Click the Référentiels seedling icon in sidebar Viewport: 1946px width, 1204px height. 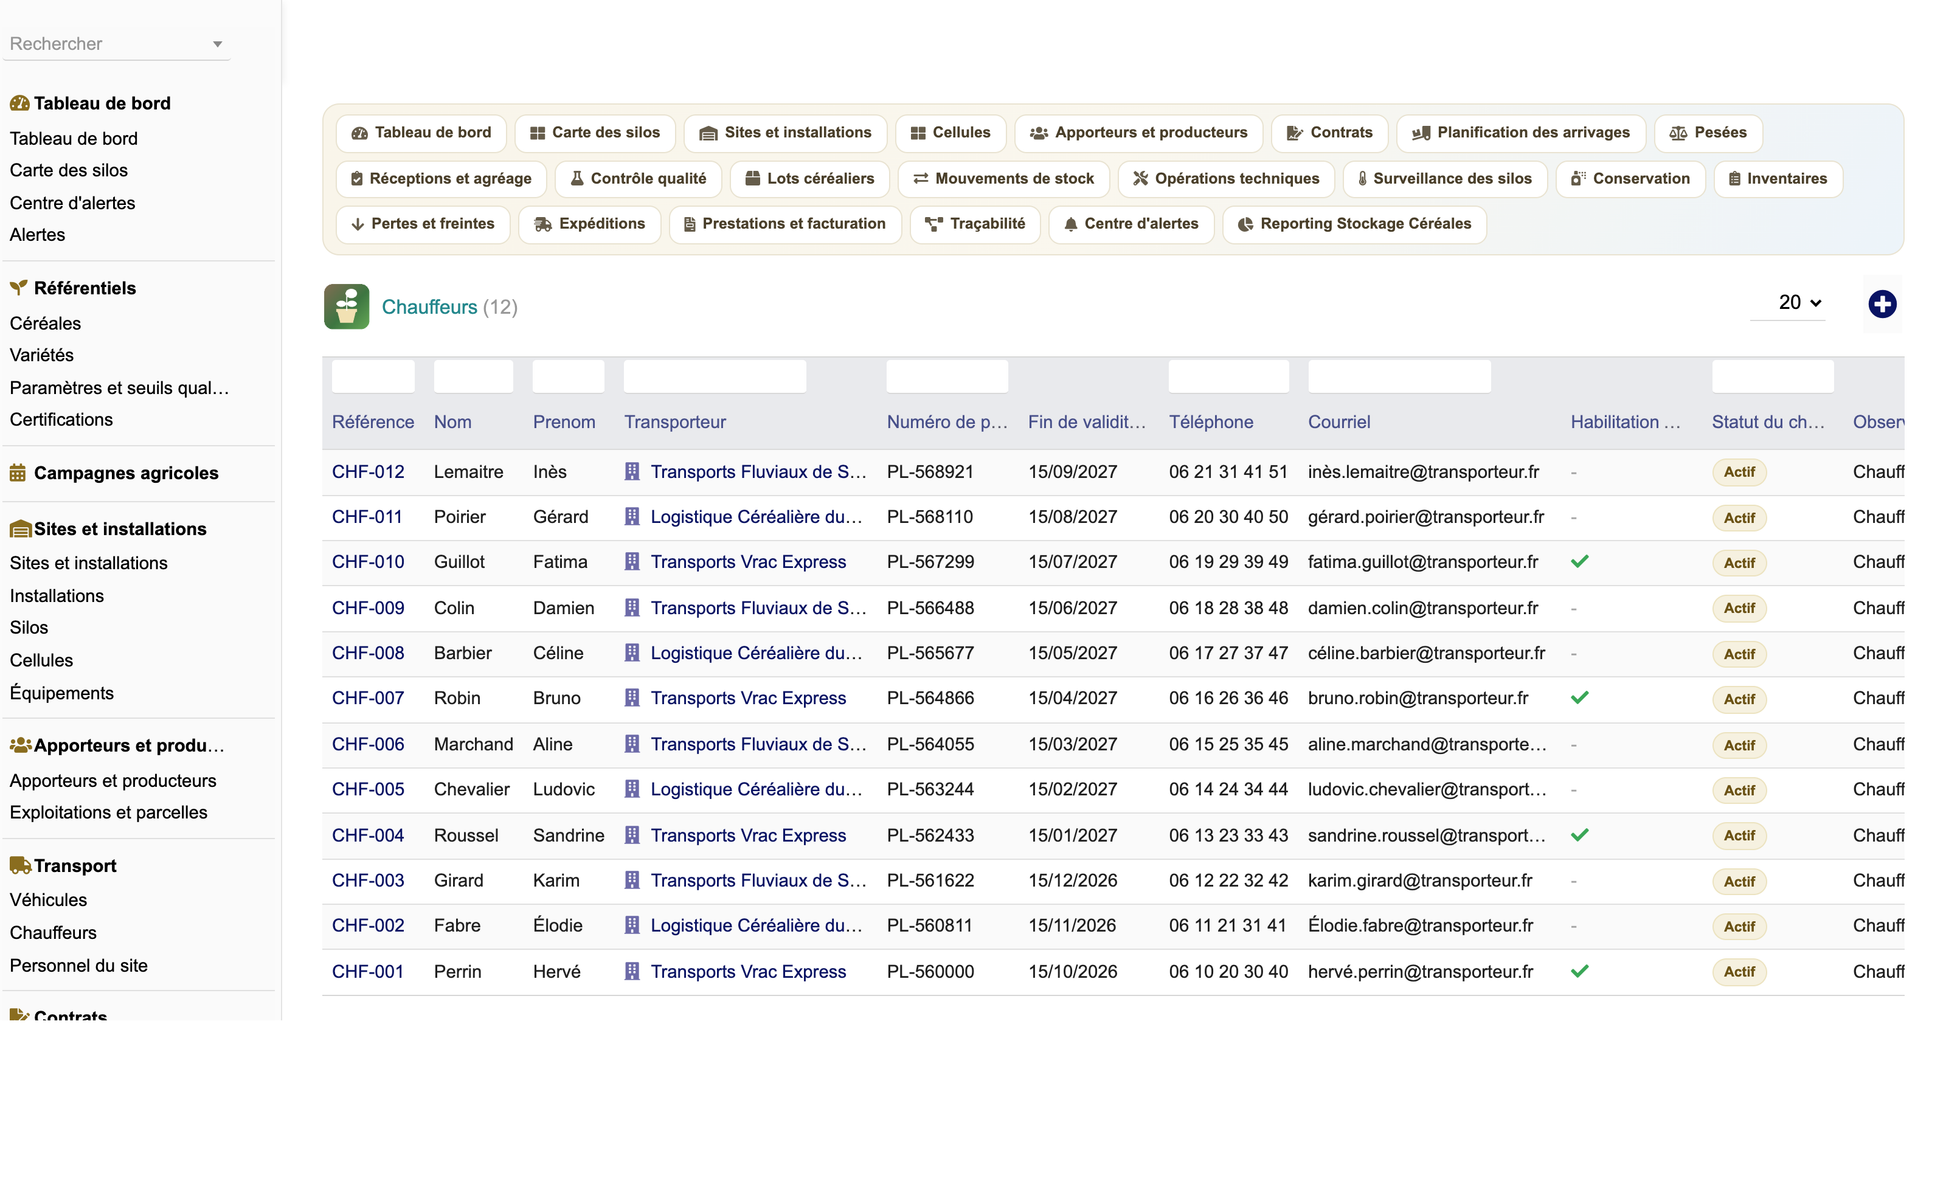point(19,288)
